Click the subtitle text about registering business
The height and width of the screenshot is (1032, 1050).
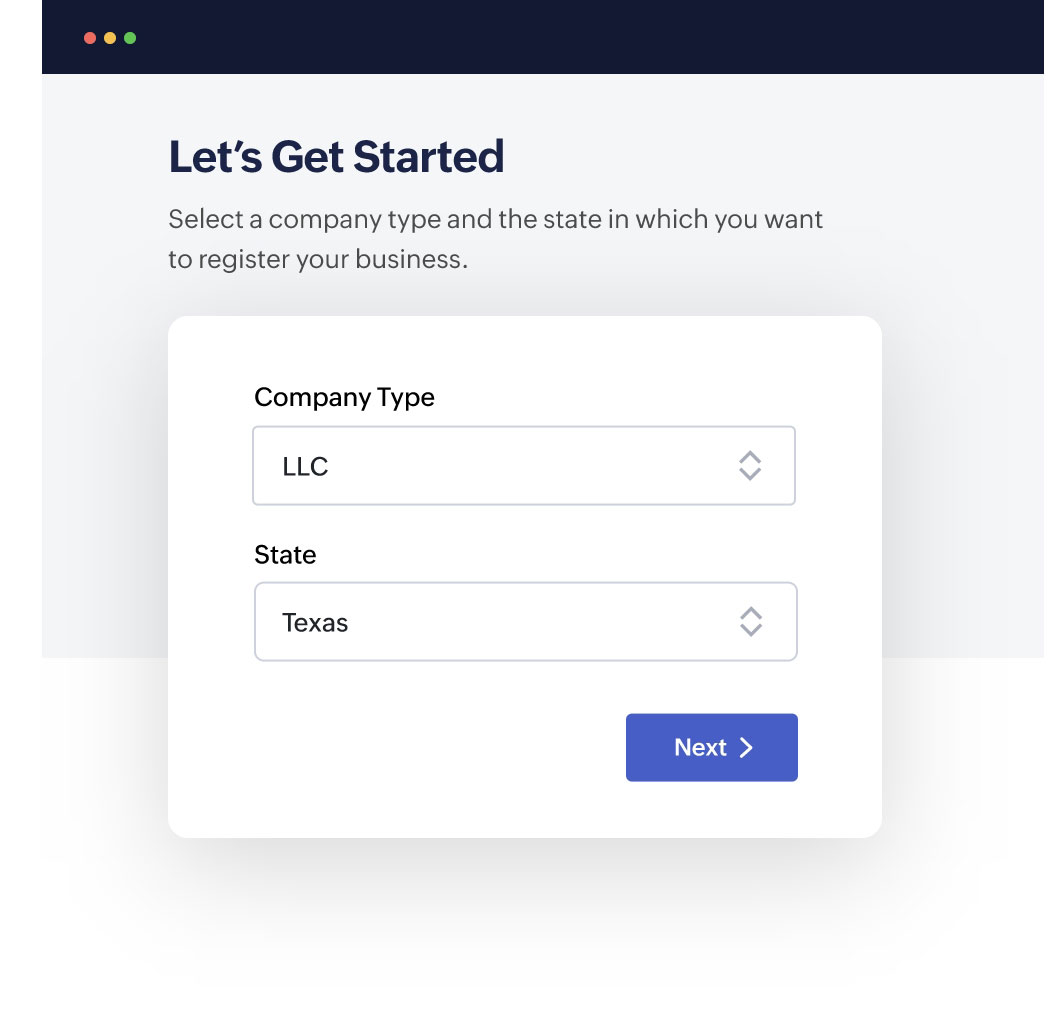495,239
